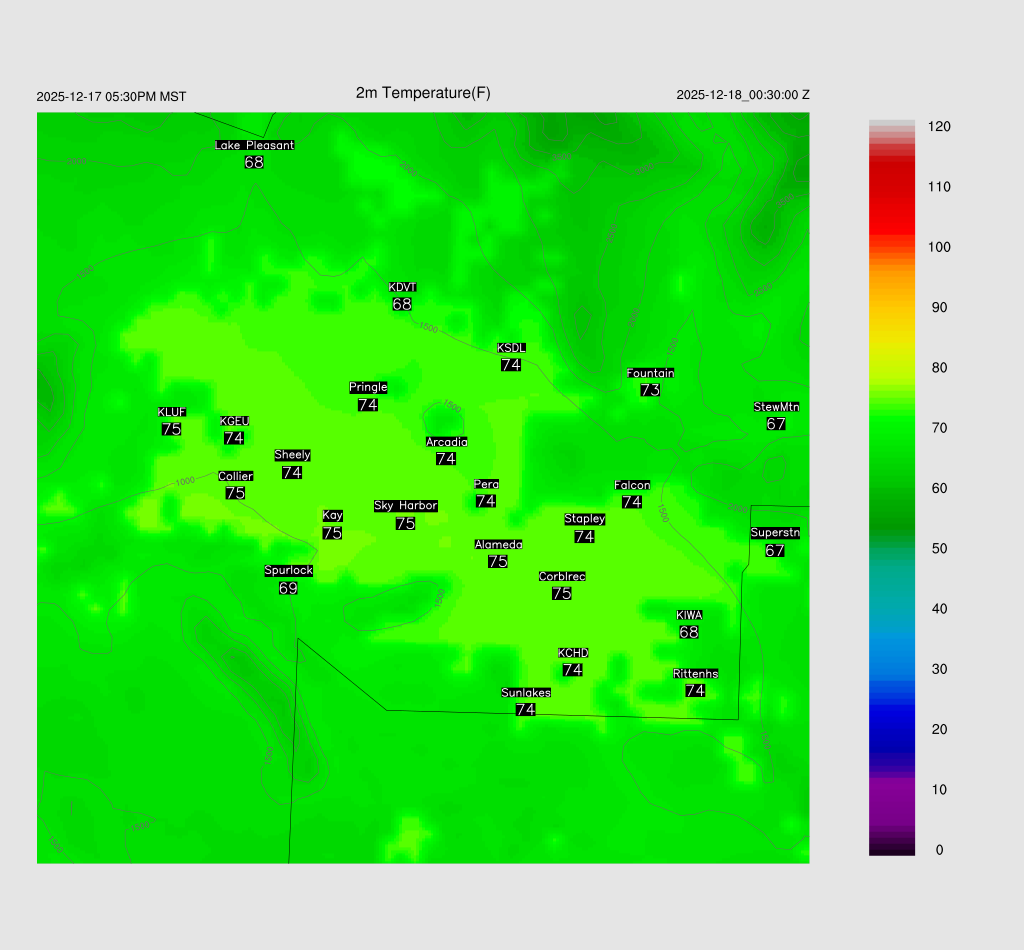
Task: Select the Sunlakes station label
Action: (526, 692)
